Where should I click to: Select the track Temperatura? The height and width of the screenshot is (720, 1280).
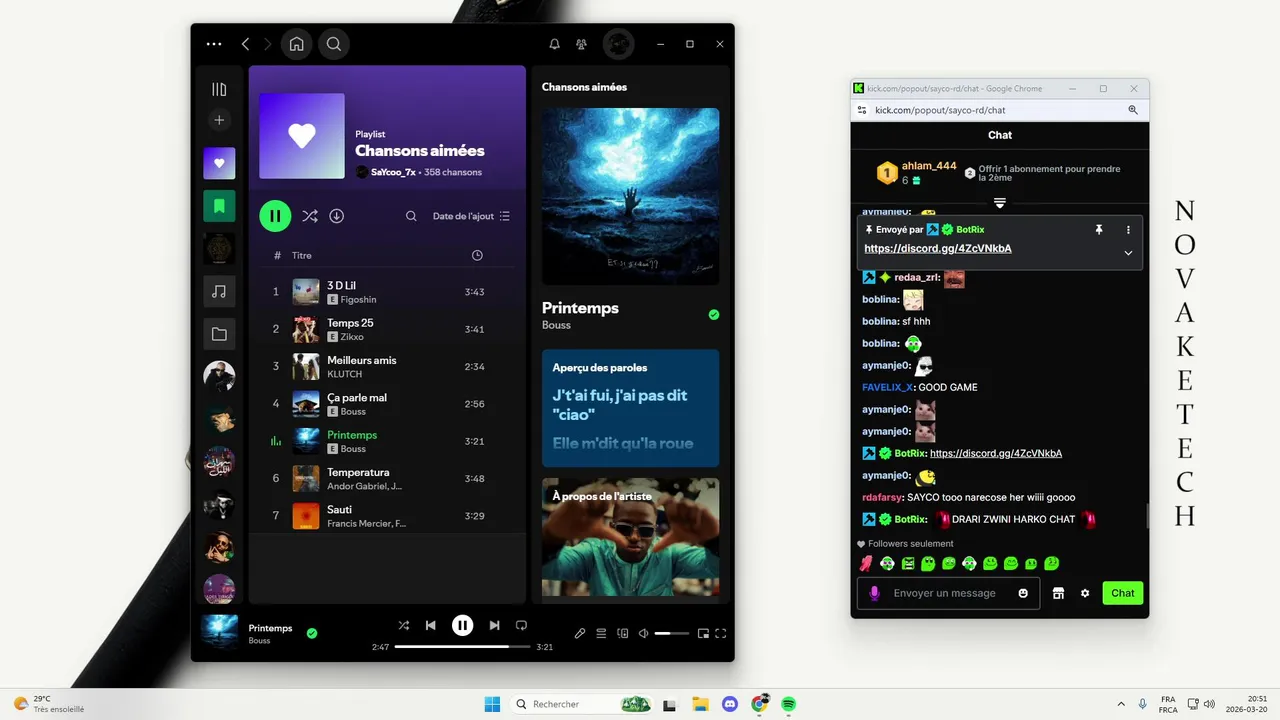coord(388,478)
